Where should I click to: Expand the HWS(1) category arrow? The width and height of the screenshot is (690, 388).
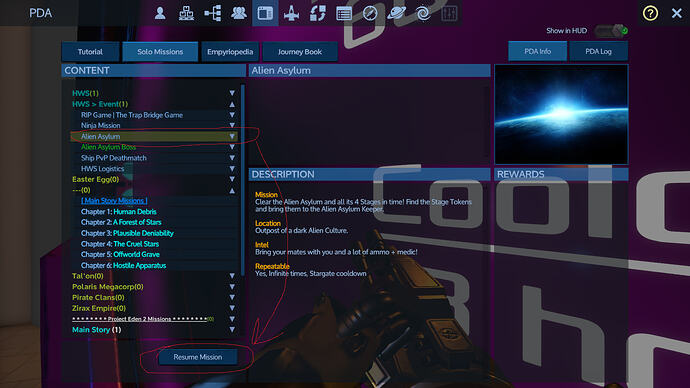pos(232,93)
